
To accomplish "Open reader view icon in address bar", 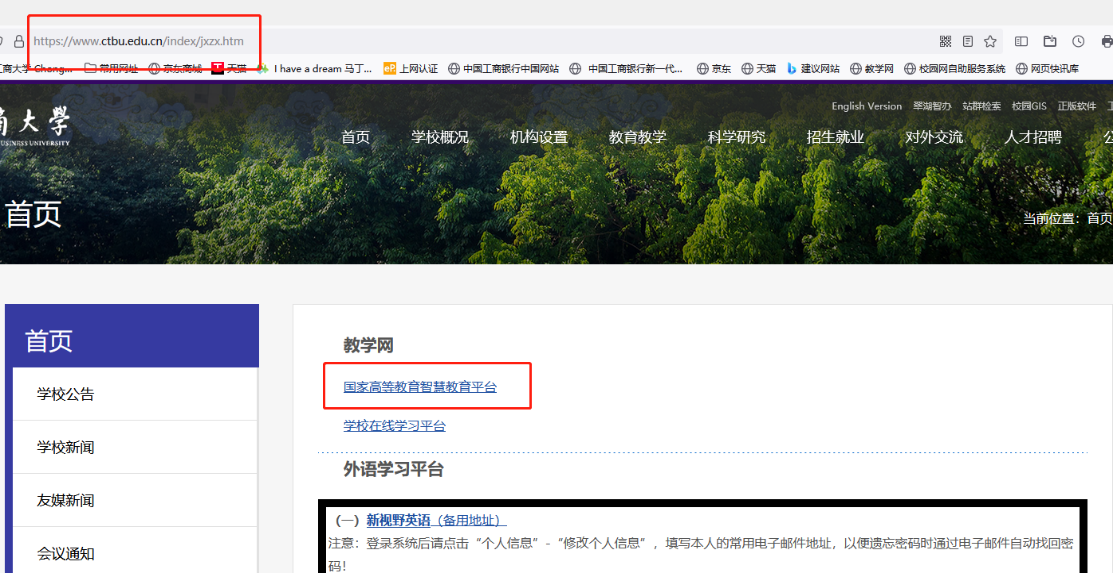I will tap(967, 41).
